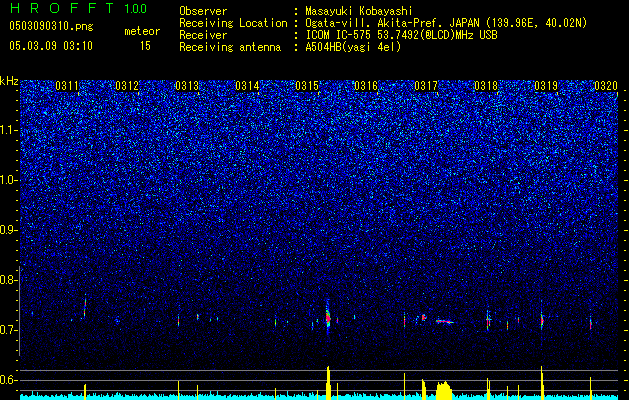629x400 pixels.
Task: Click the observer name Masayuki Kobayashi
Action: 359,11
